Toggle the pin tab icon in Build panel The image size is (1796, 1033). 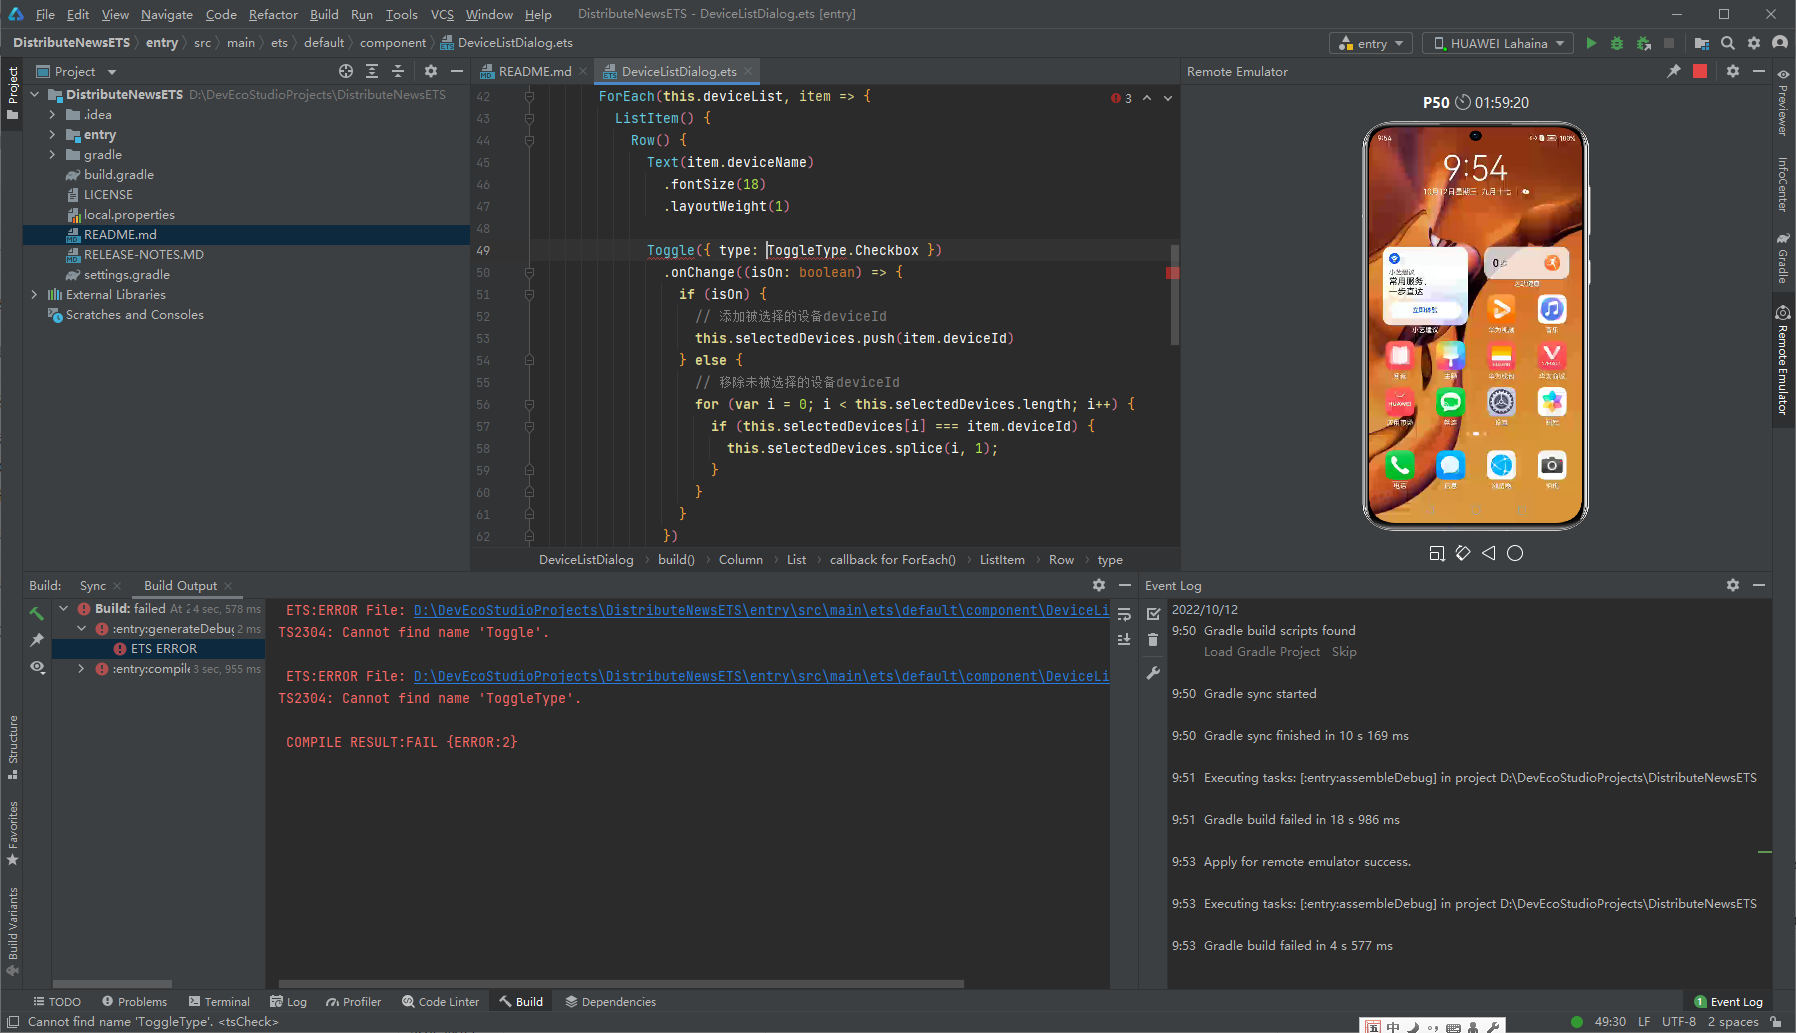pyautogui.click(x=37, y=640)
